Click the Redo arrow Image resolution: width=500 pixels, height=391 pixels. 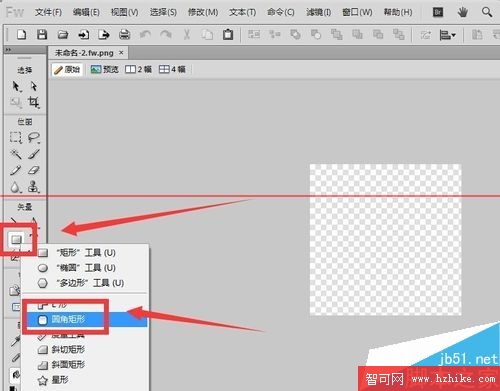pos(166,34)
